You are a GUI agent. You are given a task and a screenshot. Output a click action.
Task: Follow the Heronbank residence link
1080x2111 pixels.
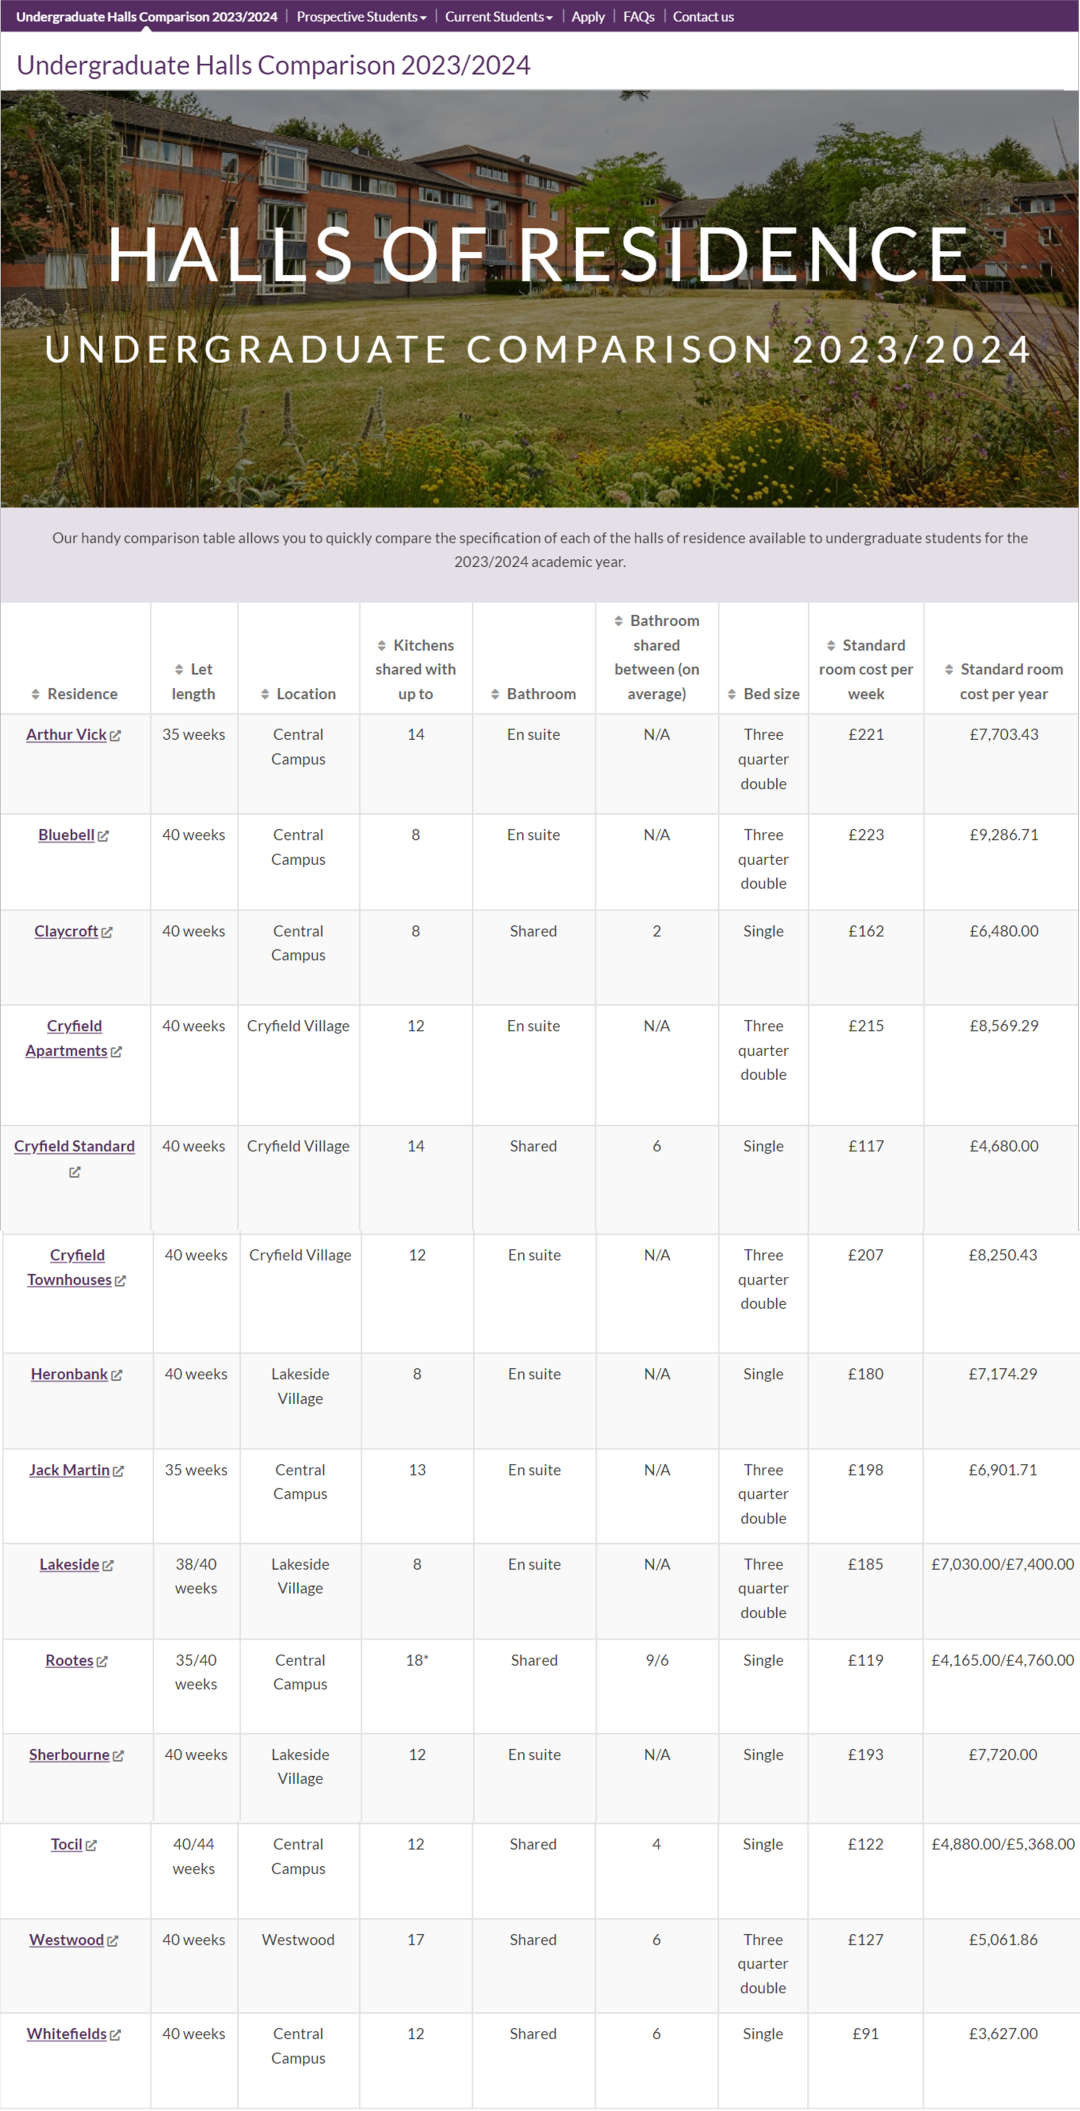tap(69, 1374)
